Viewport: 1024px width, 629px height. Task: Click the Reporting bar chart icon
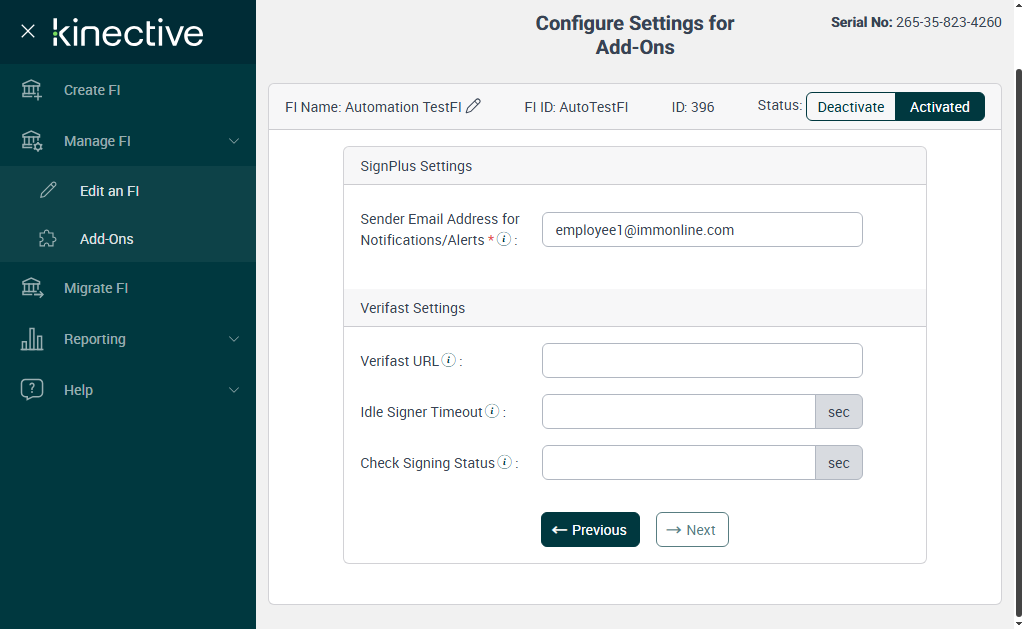(x=32, y=339)
